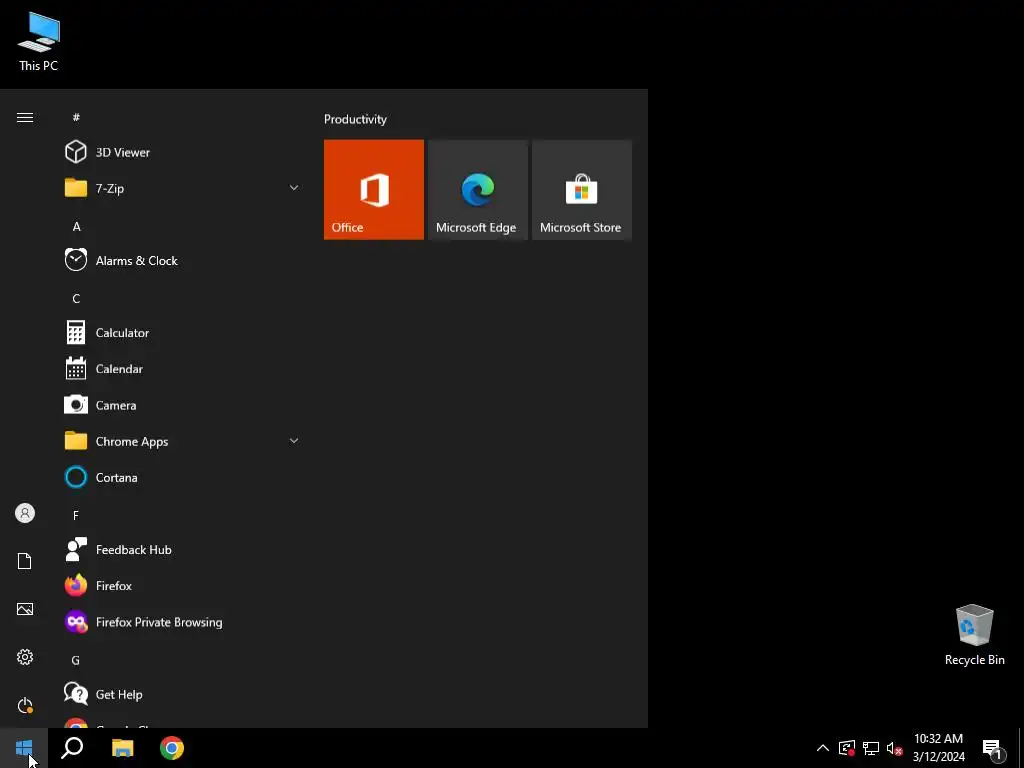Open the Calendar app
This screenshot has height=768, width=1024.
182,369
